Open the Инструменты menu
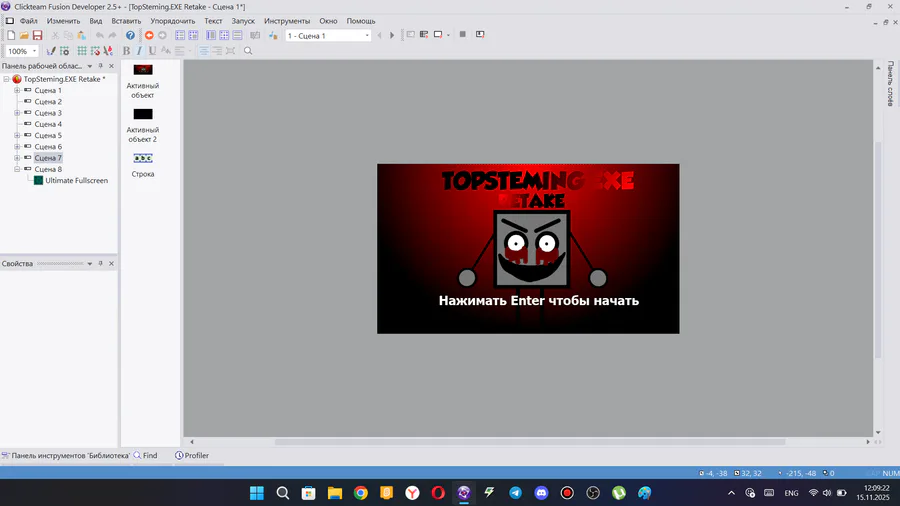This screenshot has height=506, width=900. (287, 21)
